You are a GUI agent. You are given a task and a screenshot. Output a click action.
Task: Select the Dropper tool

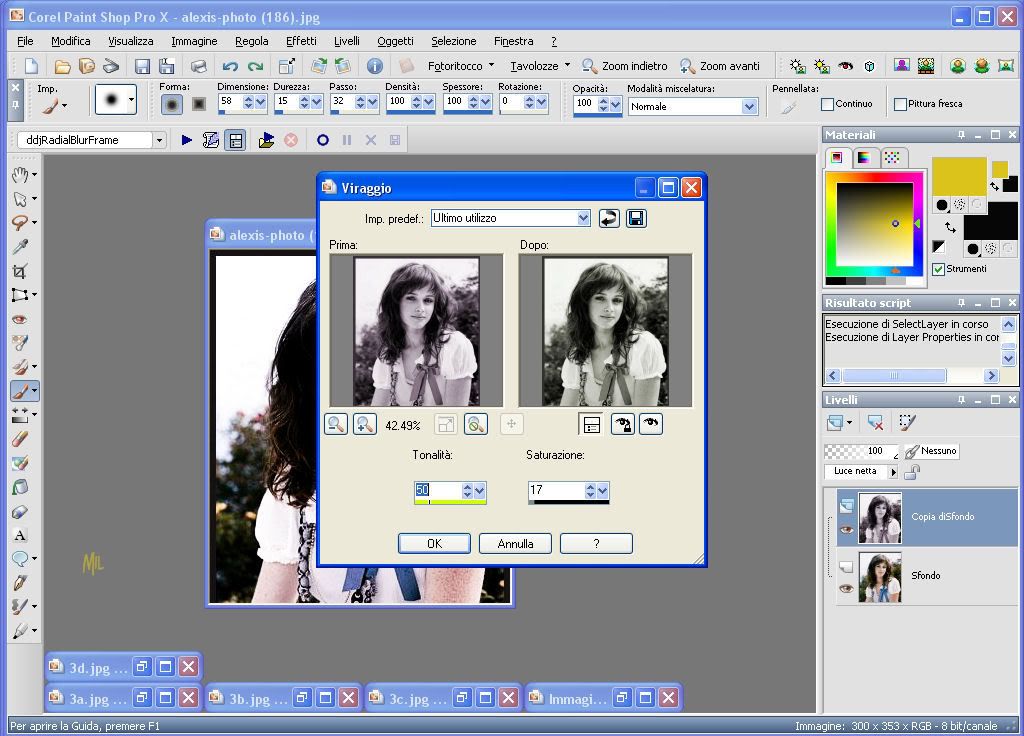(20, 247)
